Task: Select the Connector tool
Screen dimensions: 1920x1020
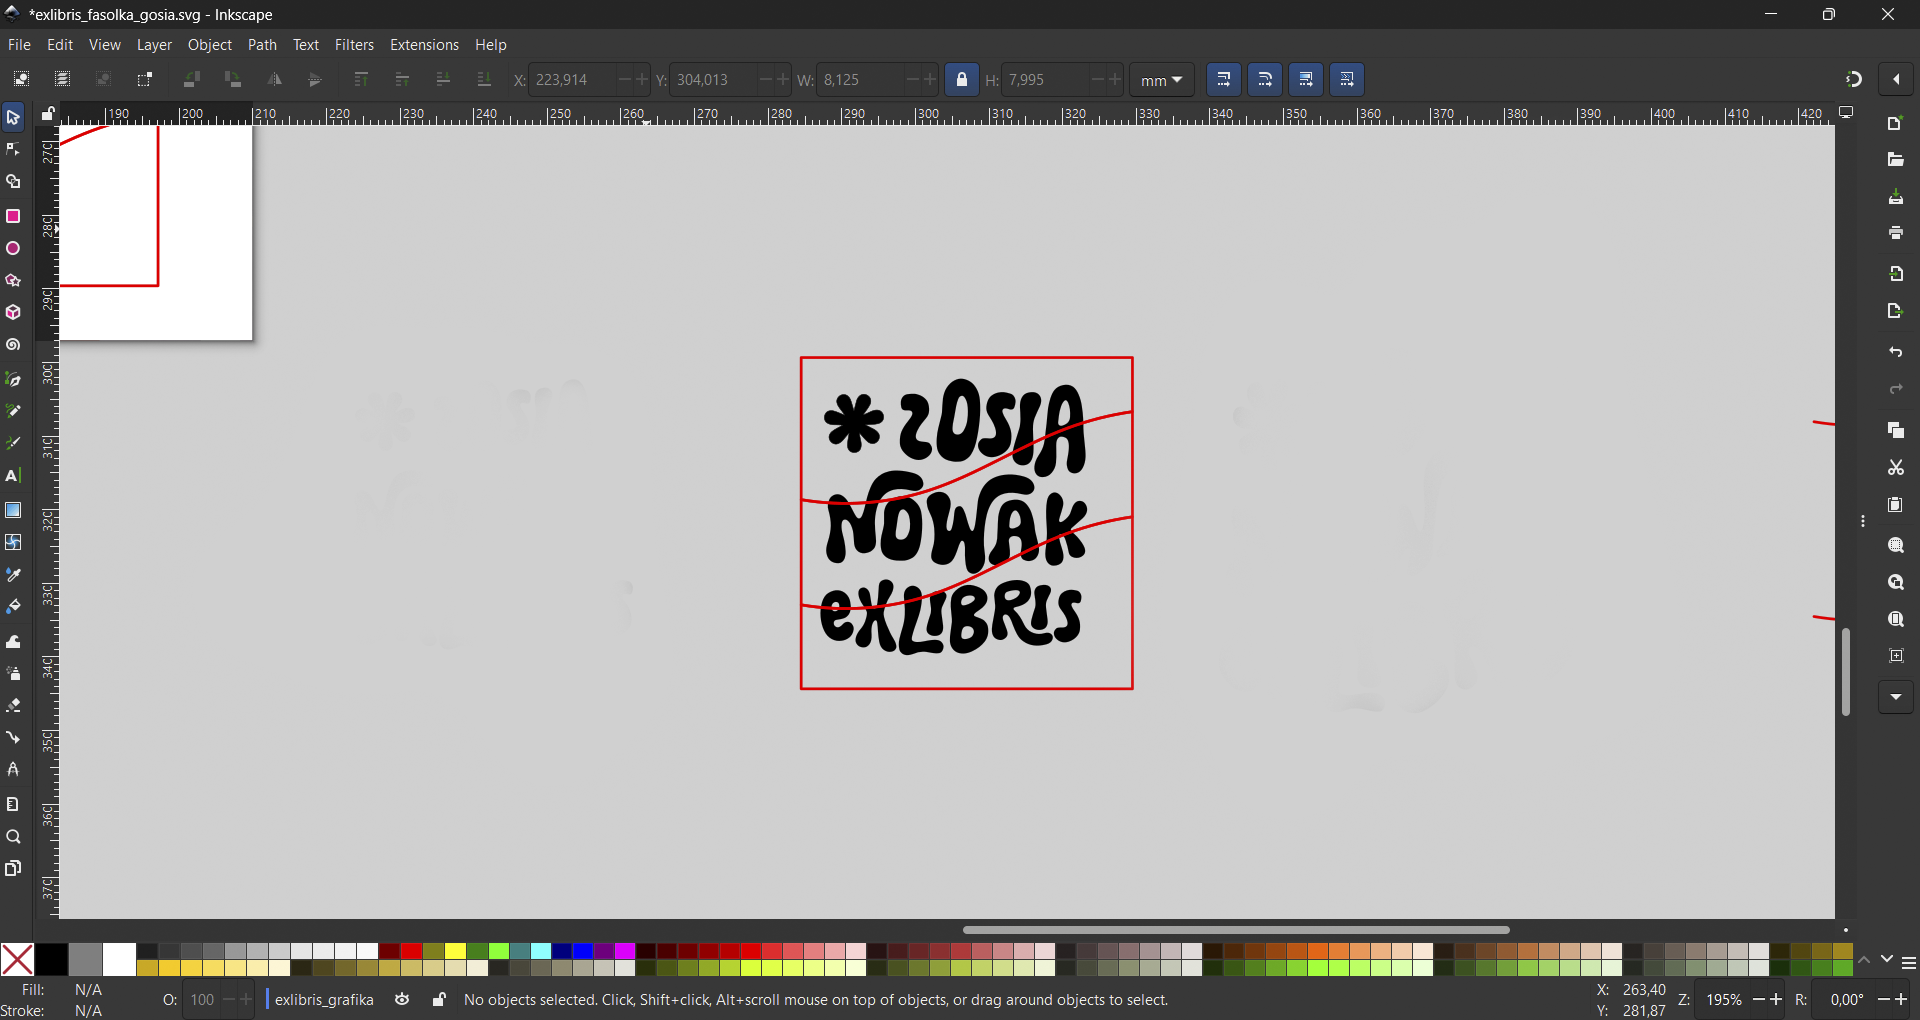Action: pyautogui.click(x=13, y=738)
